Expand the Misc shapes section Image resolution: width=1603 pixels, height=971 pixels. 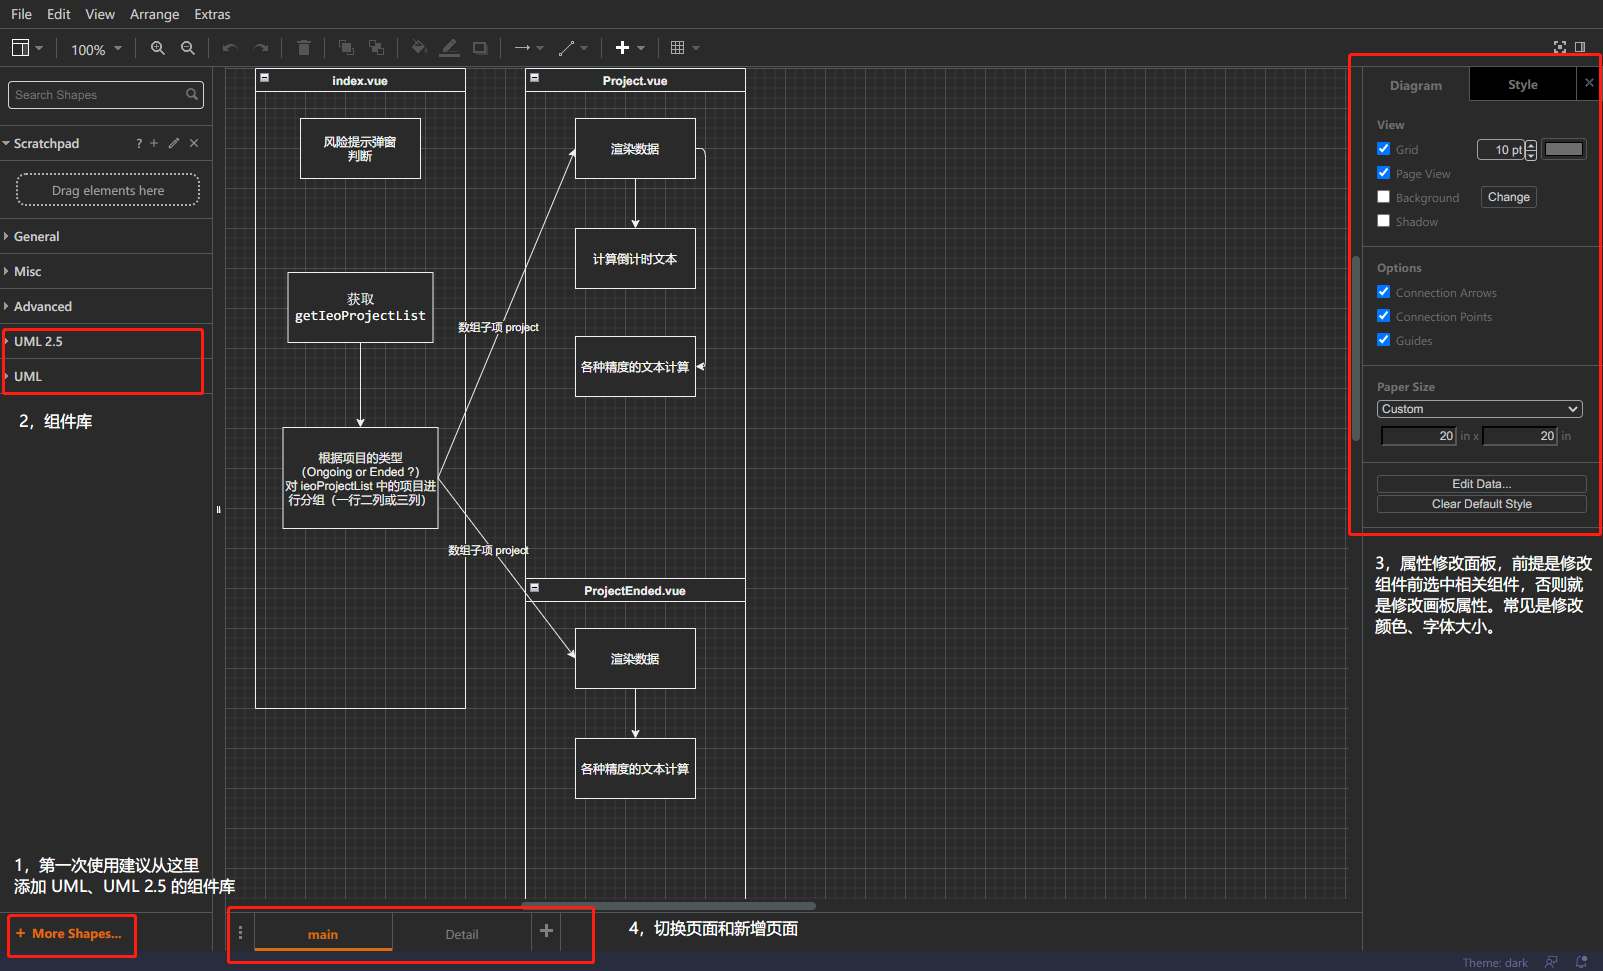click(106, 272)
